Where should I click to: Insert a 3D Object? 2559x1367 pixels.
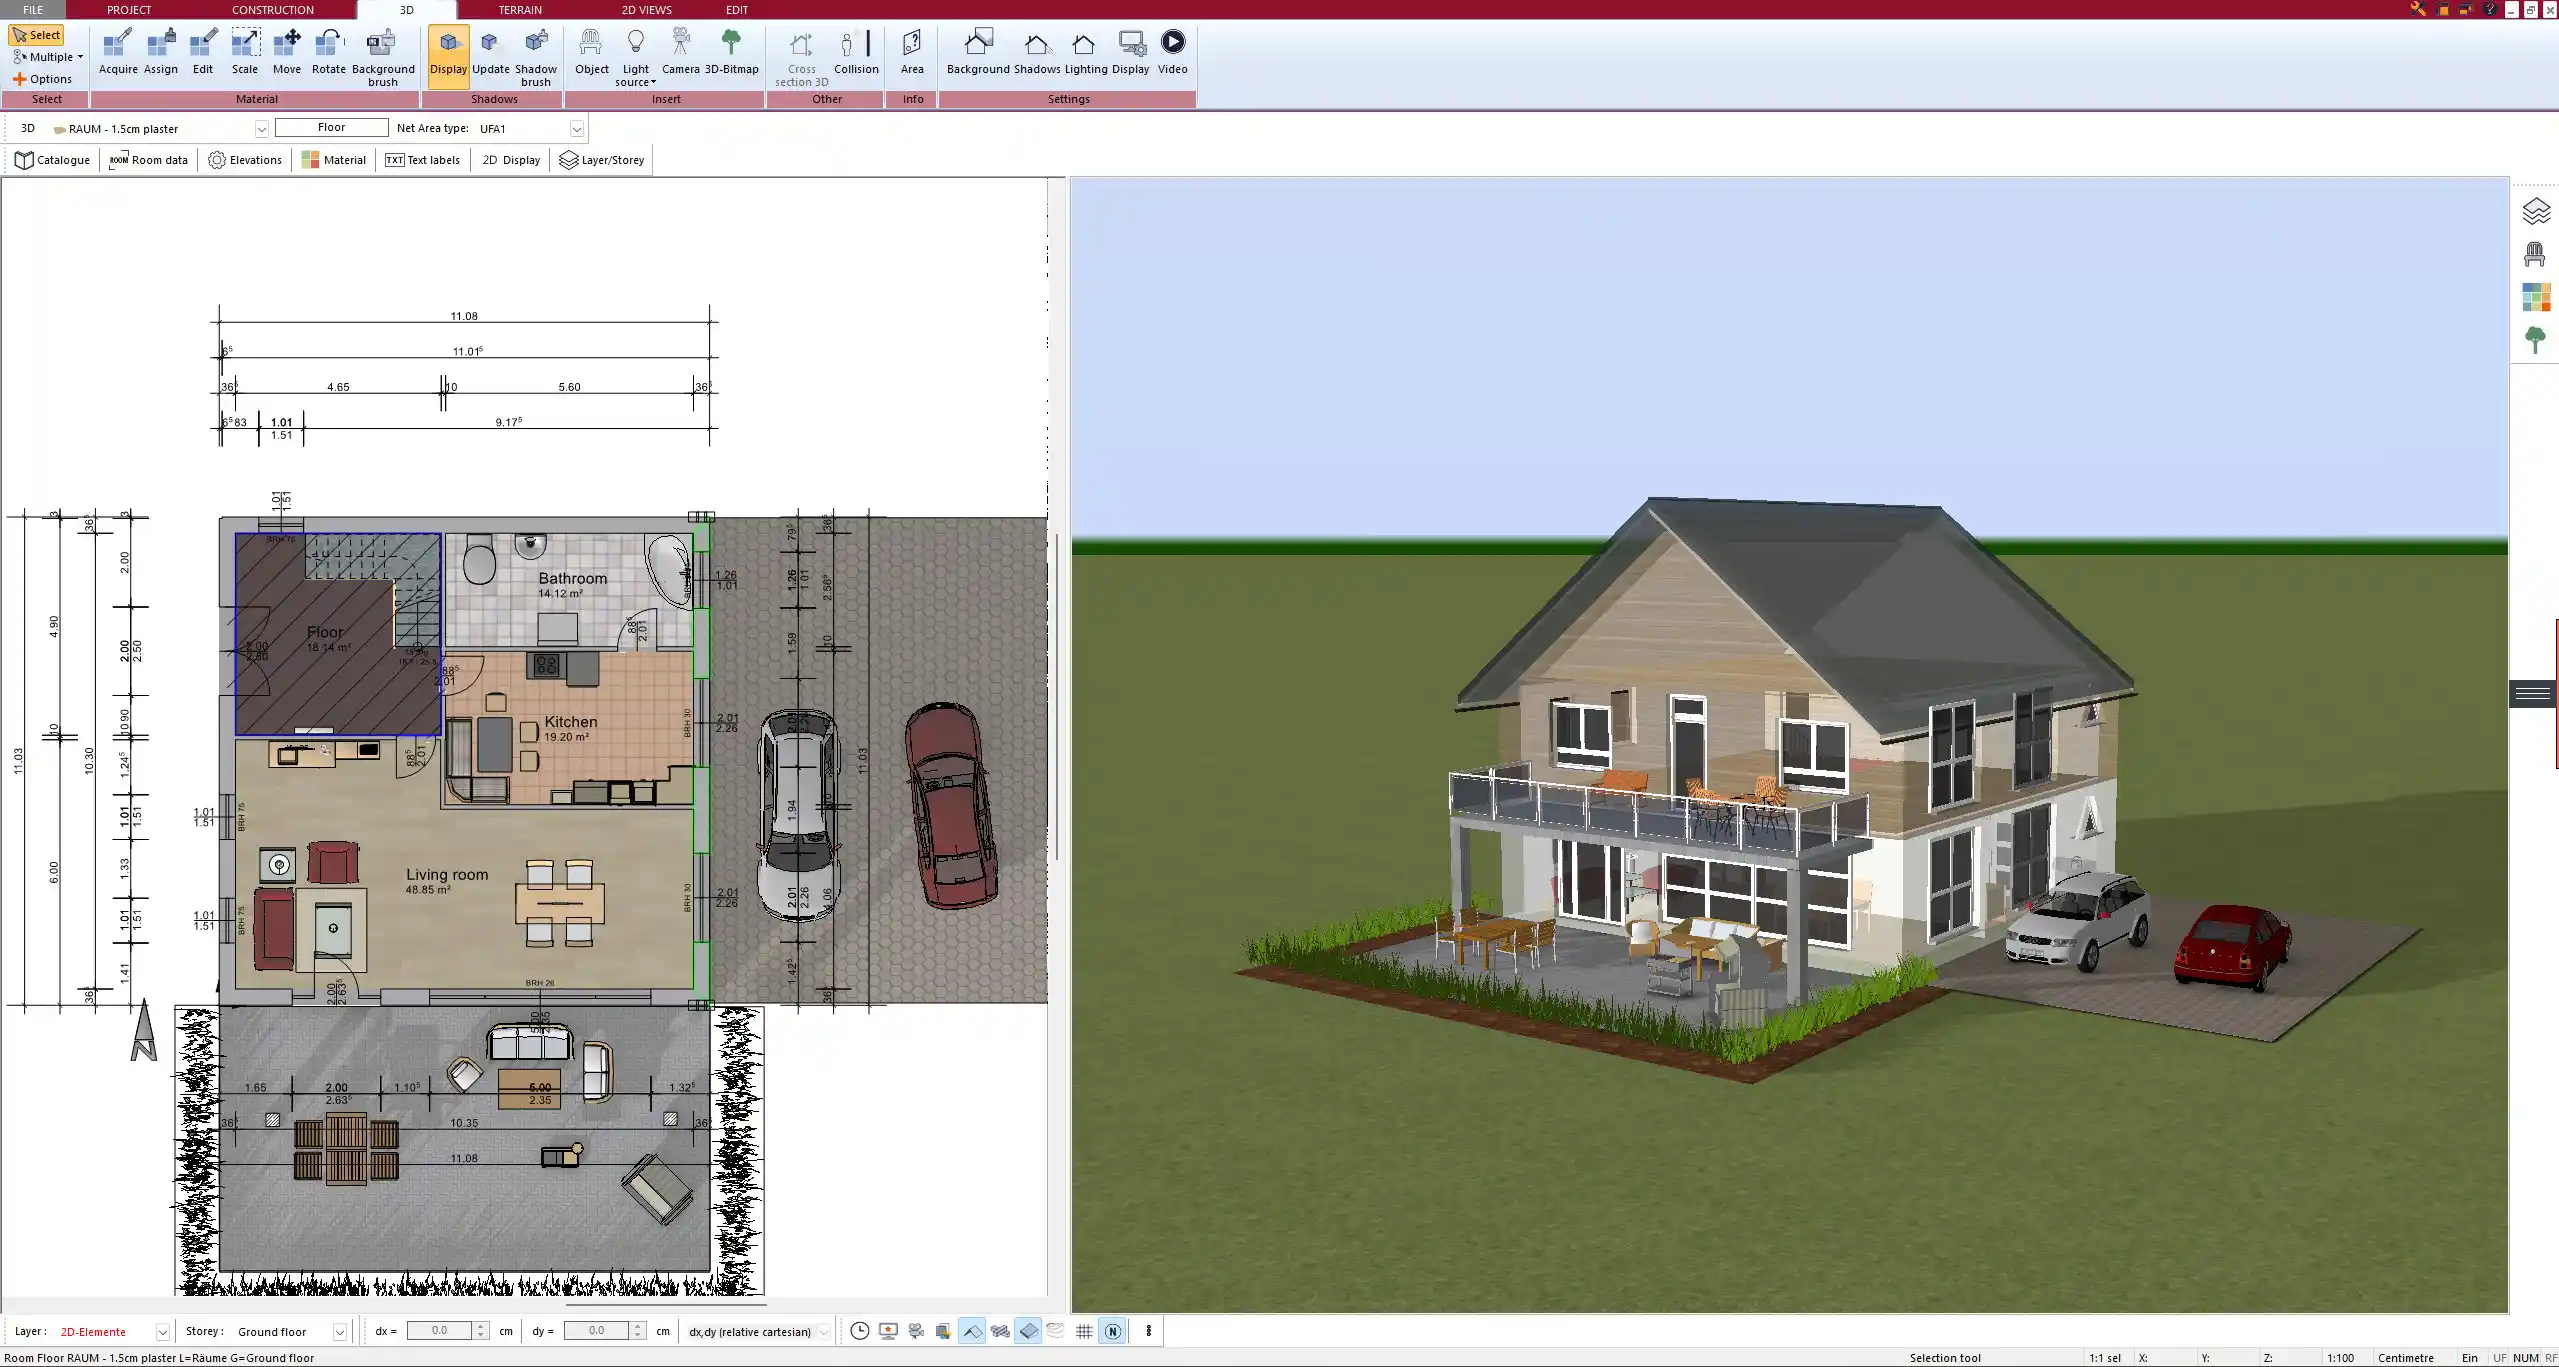(591, 53)
